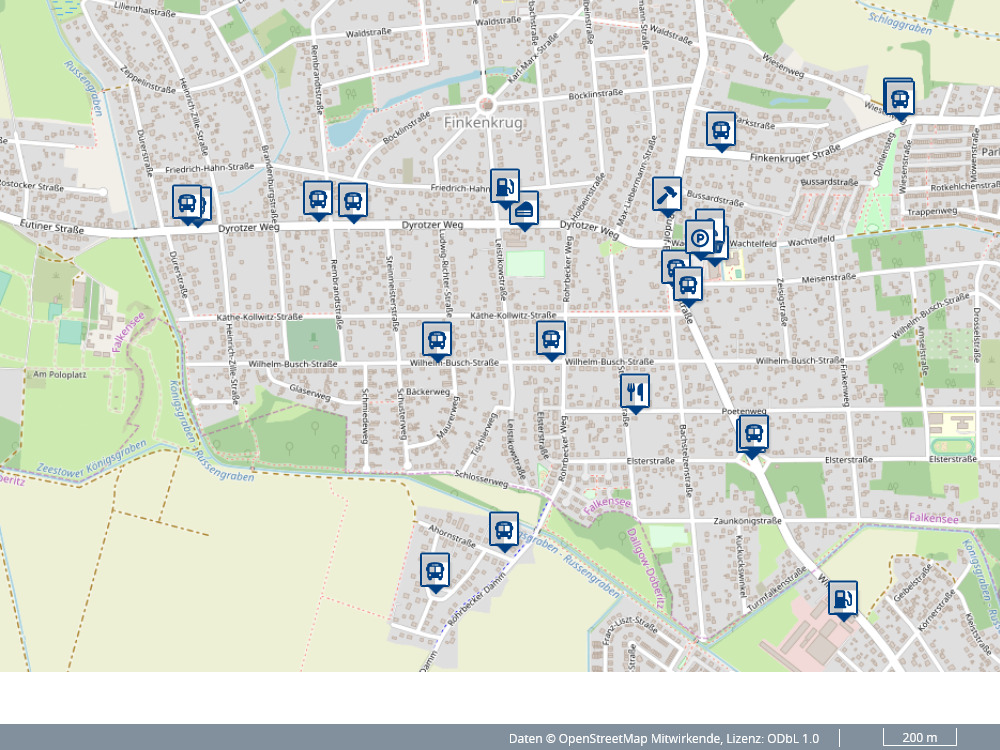This screenshot has height=750, width=1000.
Task: Select the hammer craftsman marker by Bussardstraße
Action: 666,194
